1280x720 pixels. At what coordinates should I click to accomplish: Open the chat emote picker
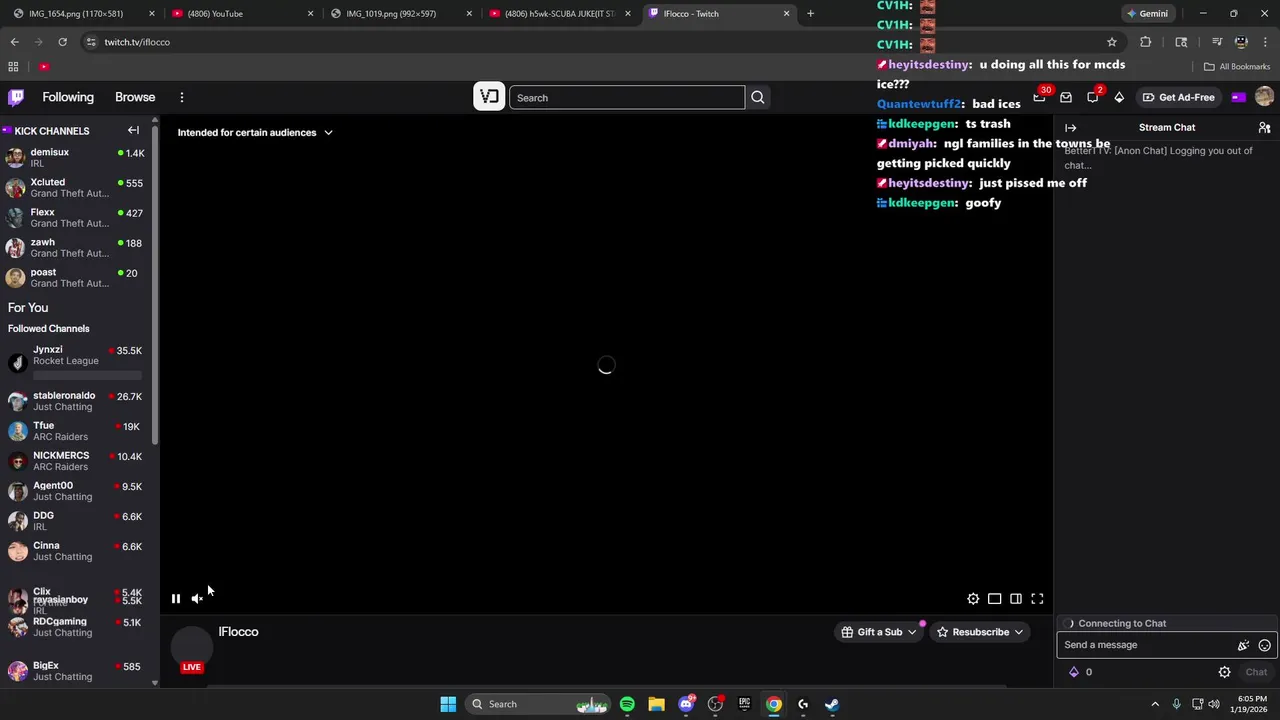pos(1265,645)
